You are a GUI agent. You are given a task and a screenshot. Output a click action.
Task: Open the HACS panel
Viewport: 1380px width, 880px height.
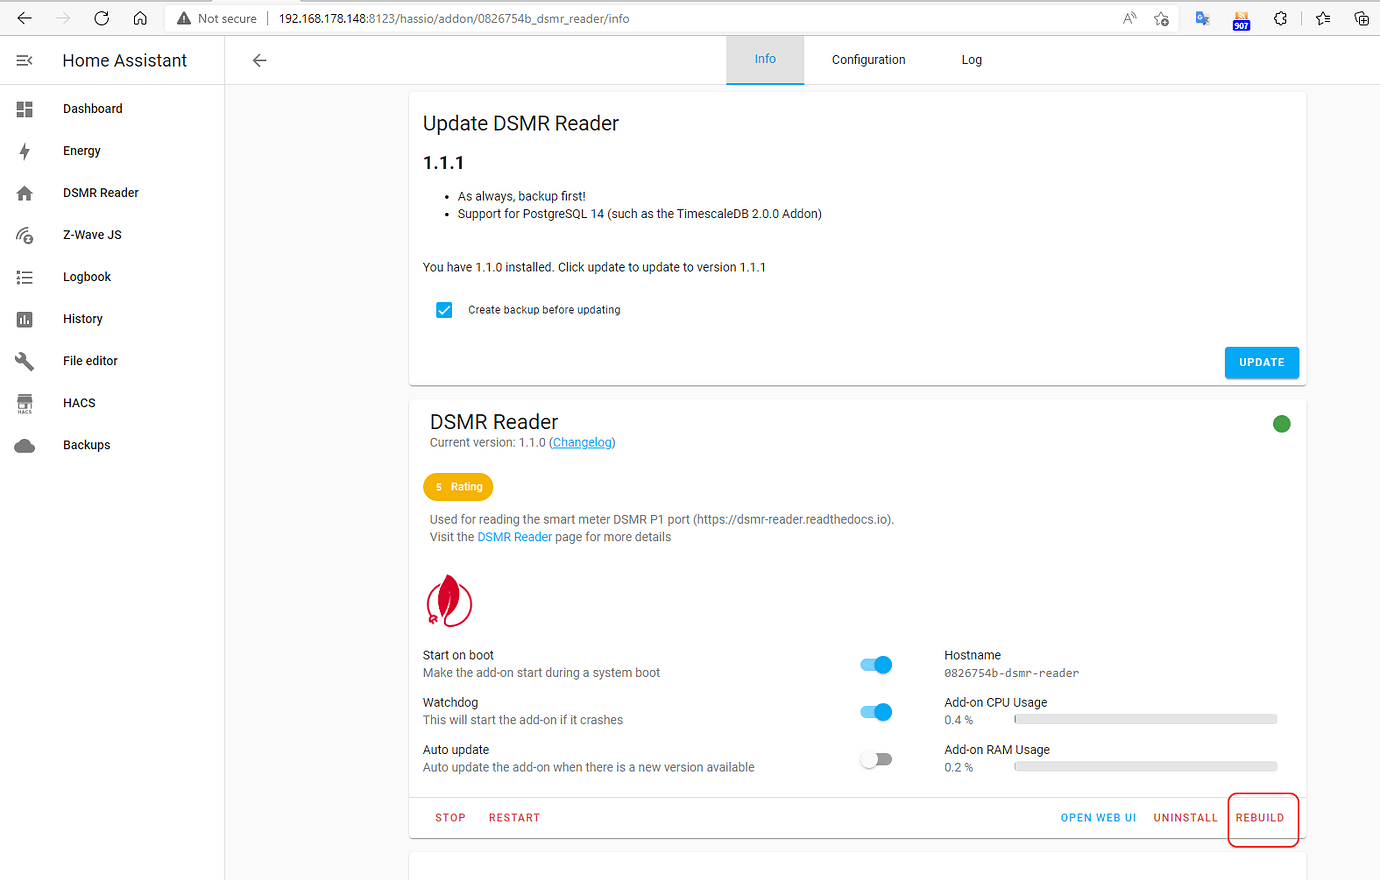79,402
